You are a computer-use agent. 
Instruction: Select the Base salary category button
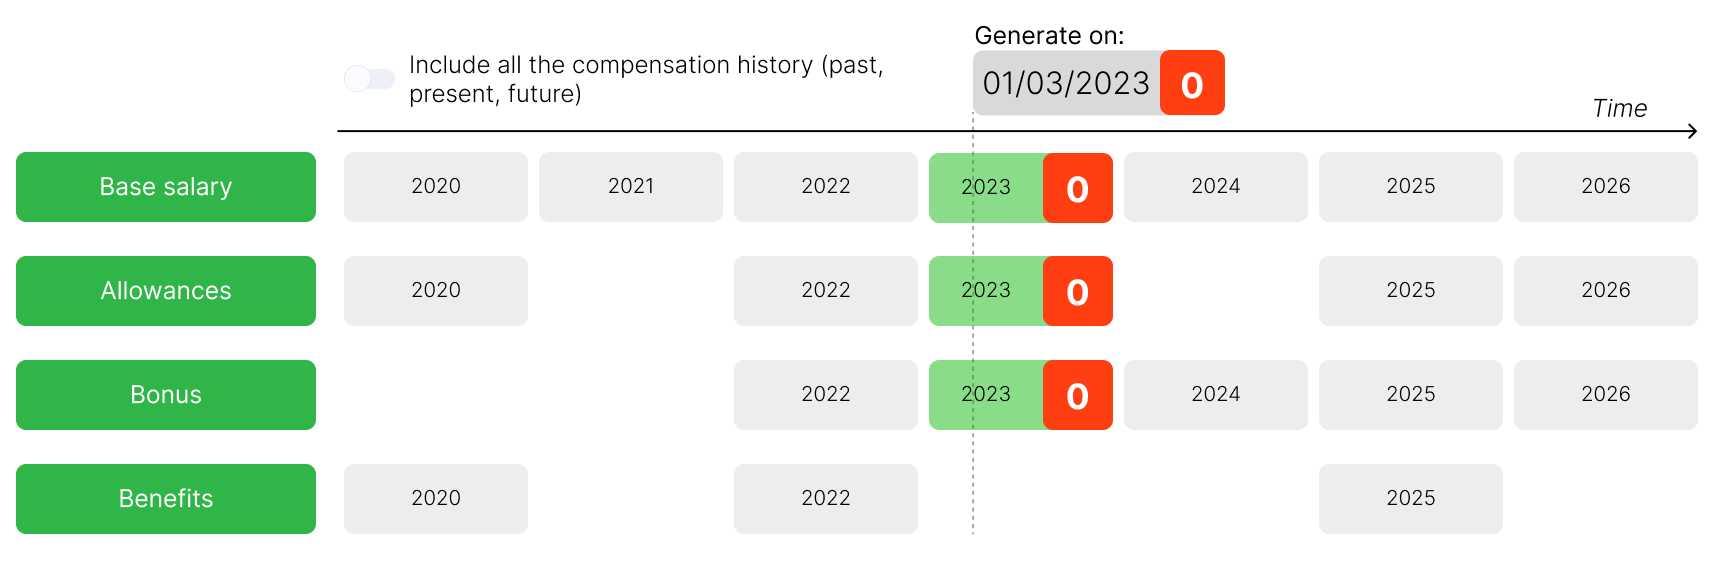(x=166, y=187)
